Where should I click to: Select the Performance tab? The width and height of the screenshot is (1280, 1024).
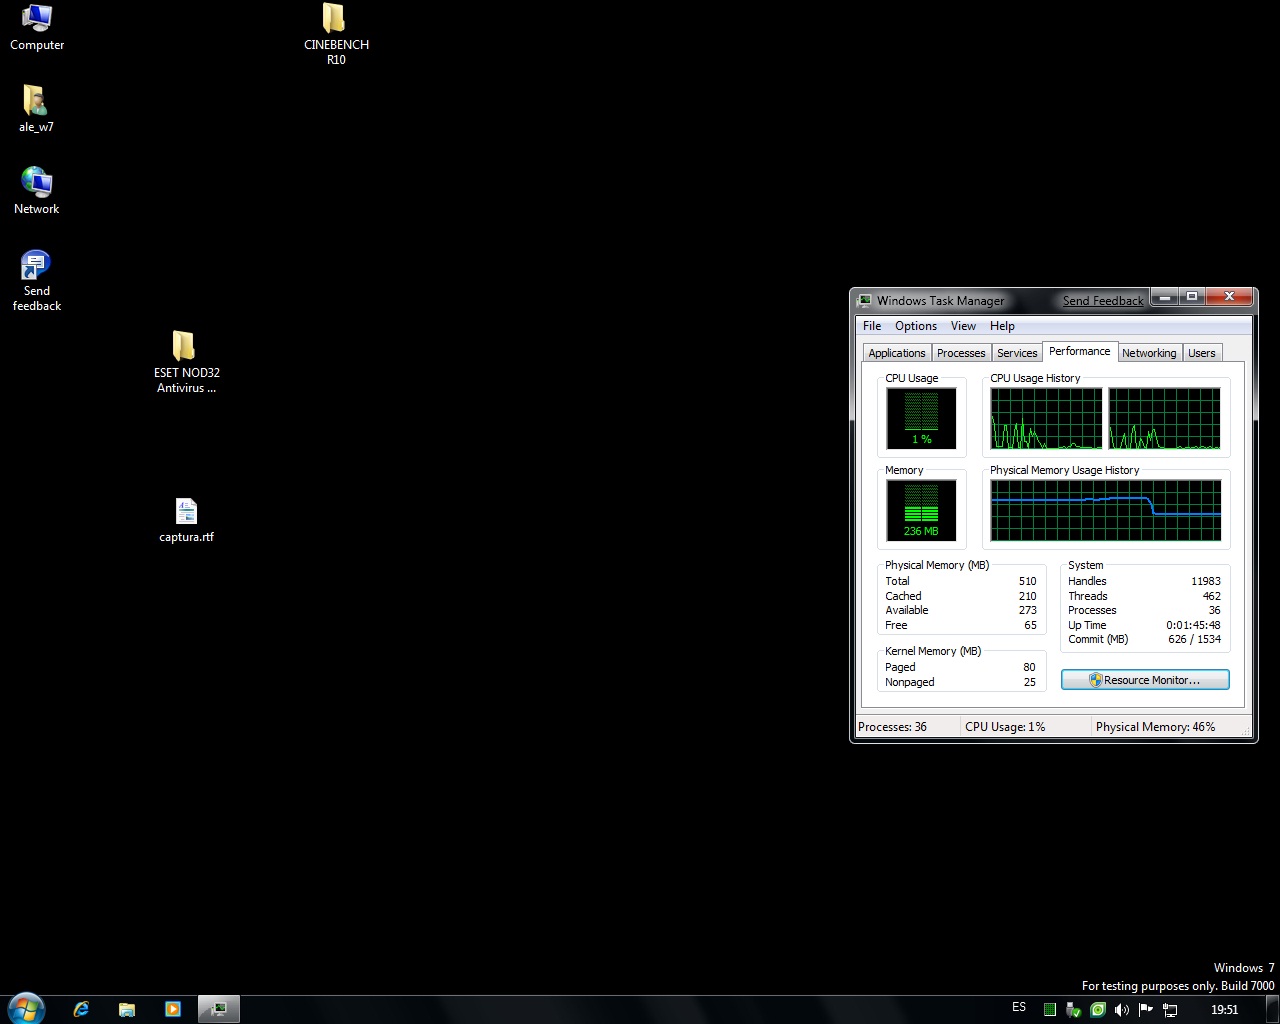(1079, 351)
